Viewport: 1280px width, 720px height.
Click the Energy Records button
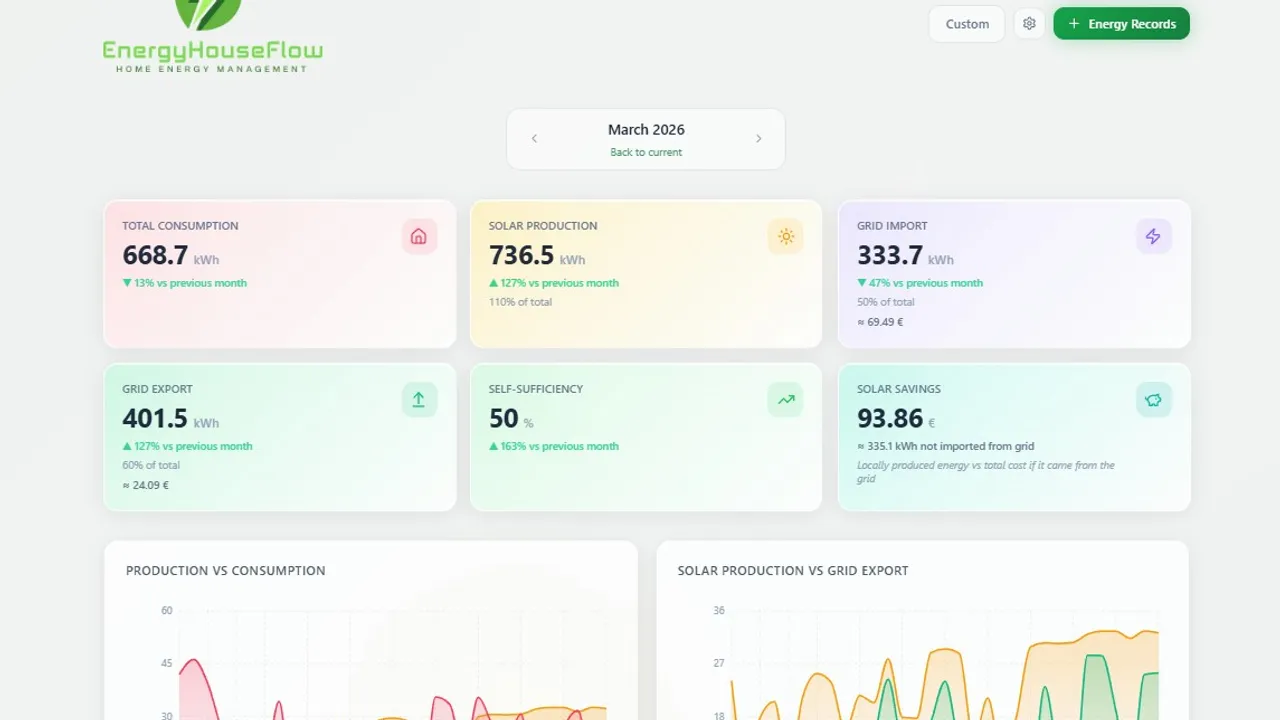1121,24
